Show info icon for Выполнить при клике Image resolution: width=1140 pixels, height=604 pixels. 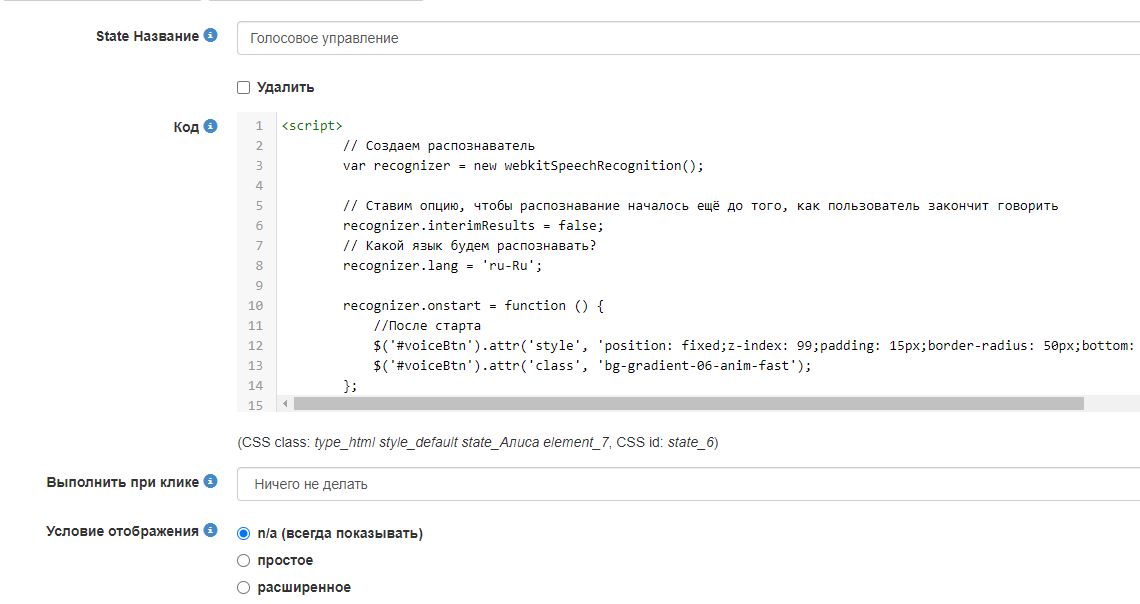211,481
